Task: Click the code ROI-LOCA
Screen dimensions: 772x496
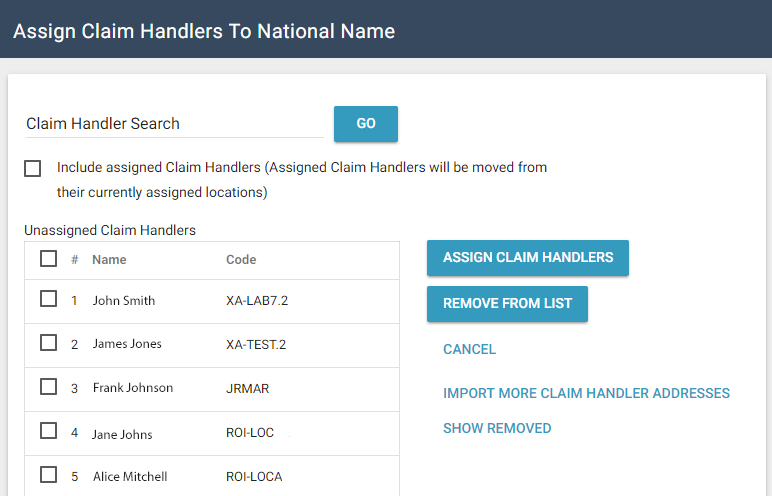Action: (254, 477)
